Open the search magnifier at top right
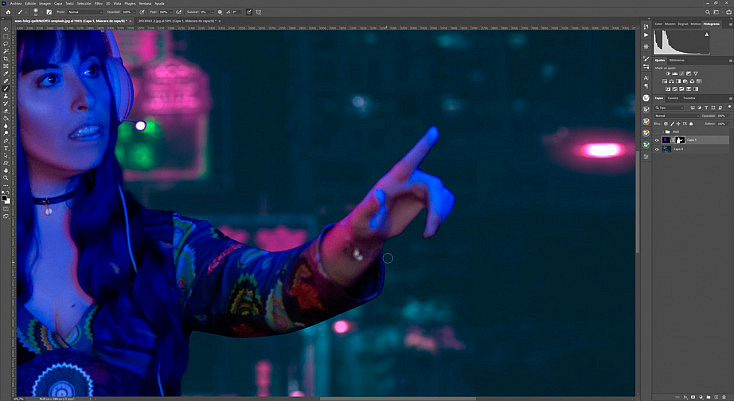Screen dimensions: 734x401 [708, 12]
